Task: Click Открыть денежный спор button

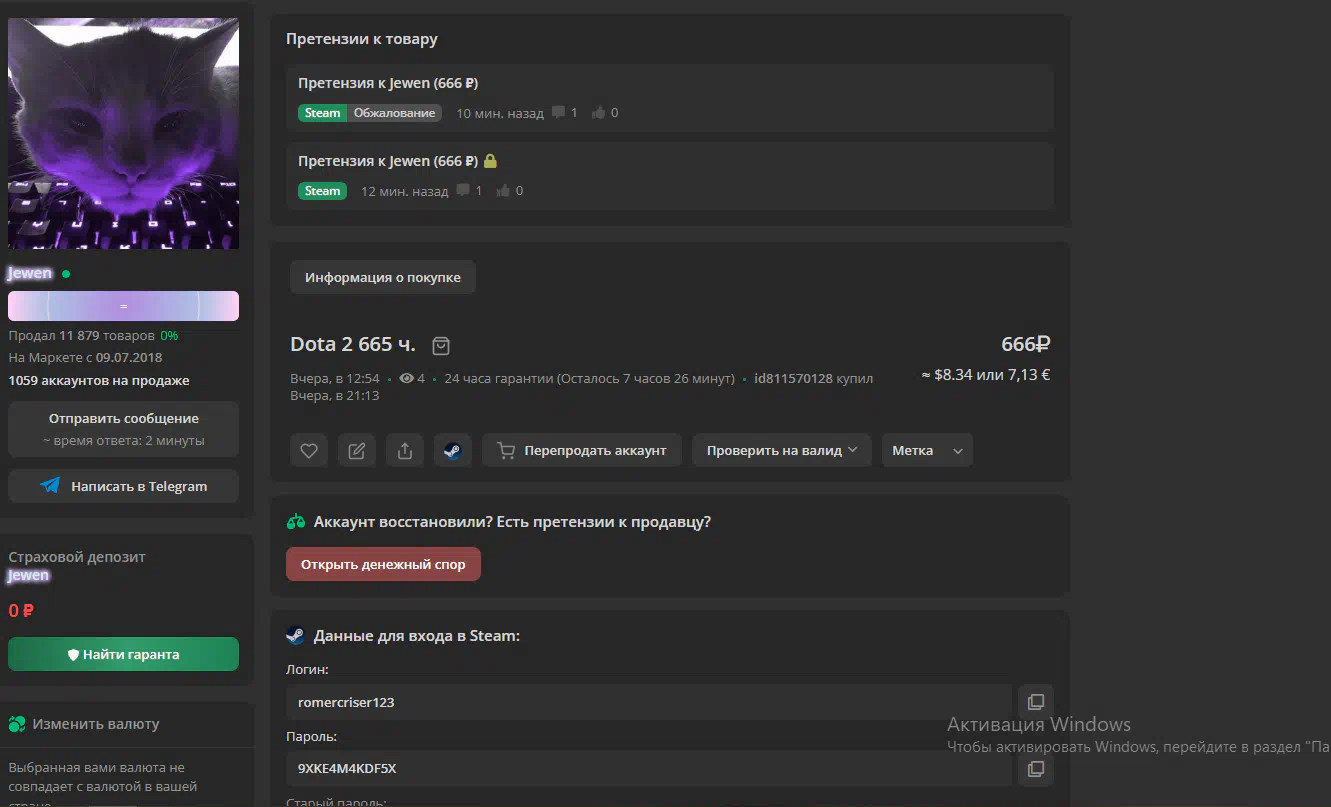Action: (383, 564)
